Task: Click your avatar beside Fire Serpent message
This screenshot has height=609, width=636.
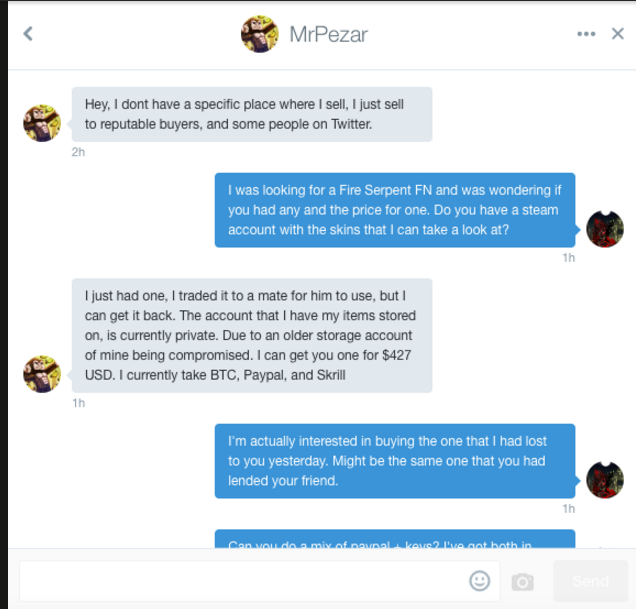Action: click(605, 229)
